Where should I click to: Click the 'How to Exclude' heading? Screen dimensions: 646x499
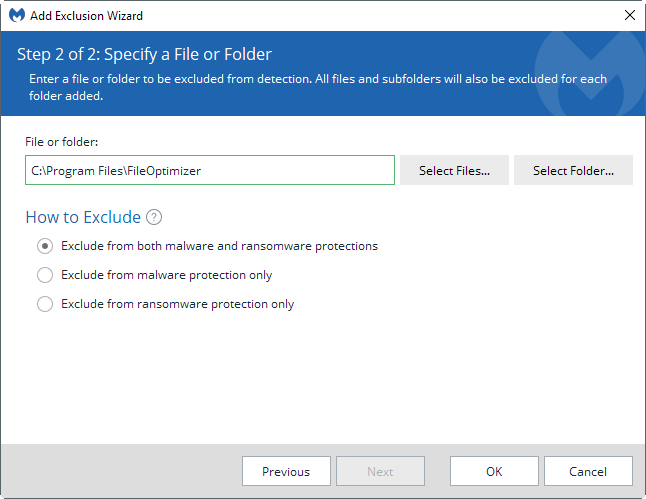pyautogui.click(x=83, y=217)
